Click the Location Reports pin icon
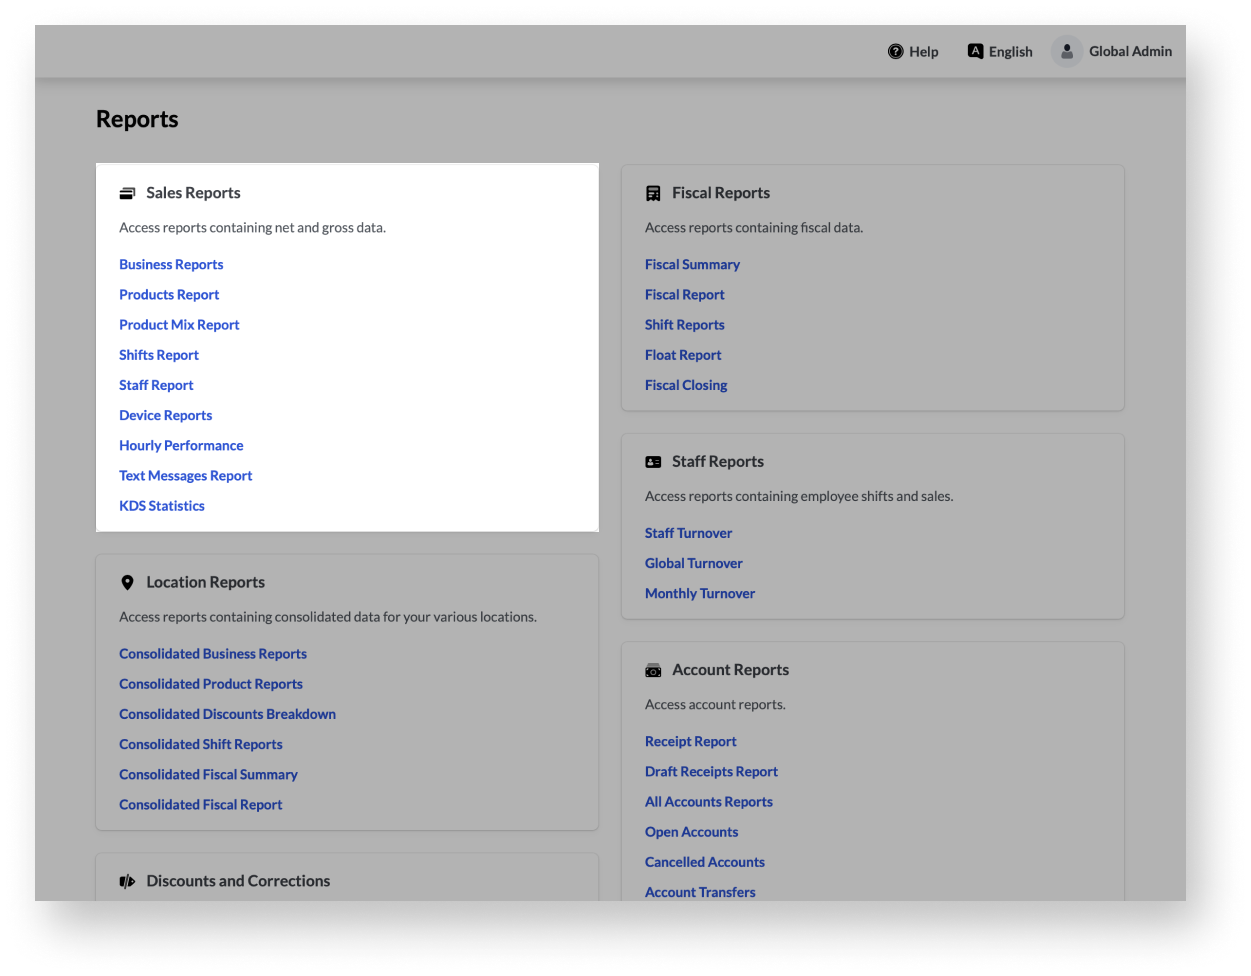1251x976 pixels. tap(127, 582)
